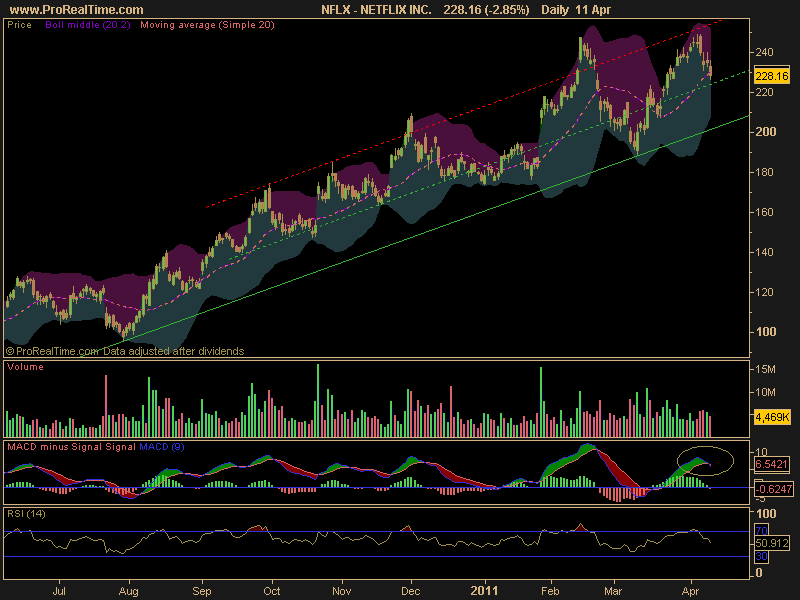Viewport: 800px width, 600px height.
Task: Select the RSI (14) panel label
Action: click(26, 514)
